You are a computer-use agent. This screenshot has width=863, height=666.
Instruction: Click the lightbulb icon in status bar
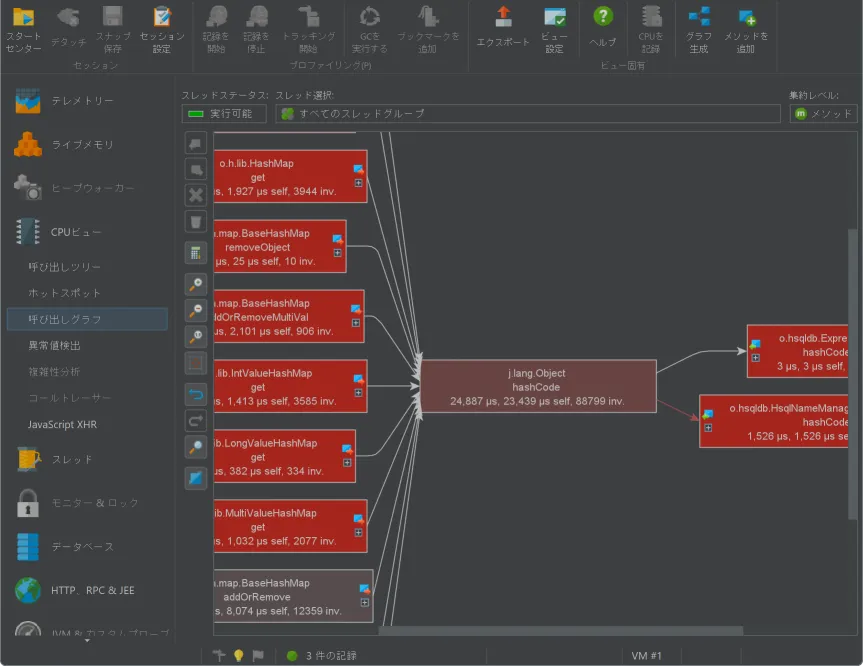coord(239,655)
